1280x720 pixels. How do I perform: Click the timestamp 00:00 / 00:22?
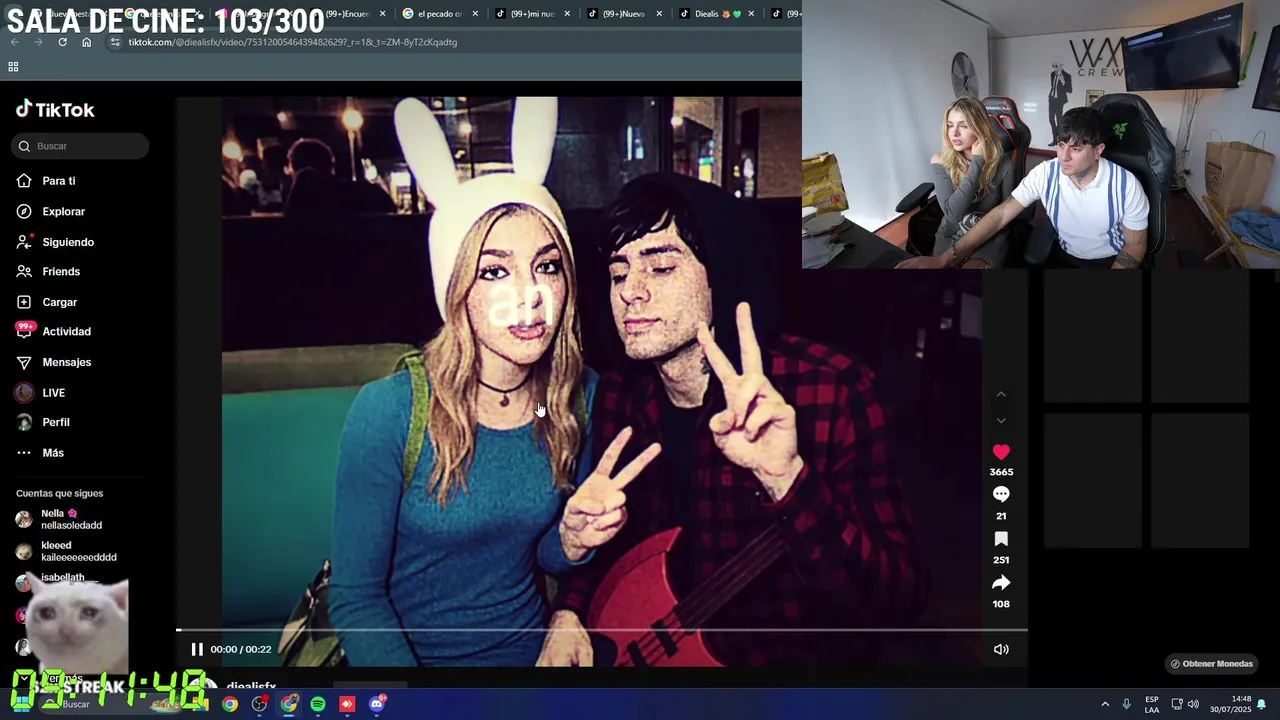(241, 649)
